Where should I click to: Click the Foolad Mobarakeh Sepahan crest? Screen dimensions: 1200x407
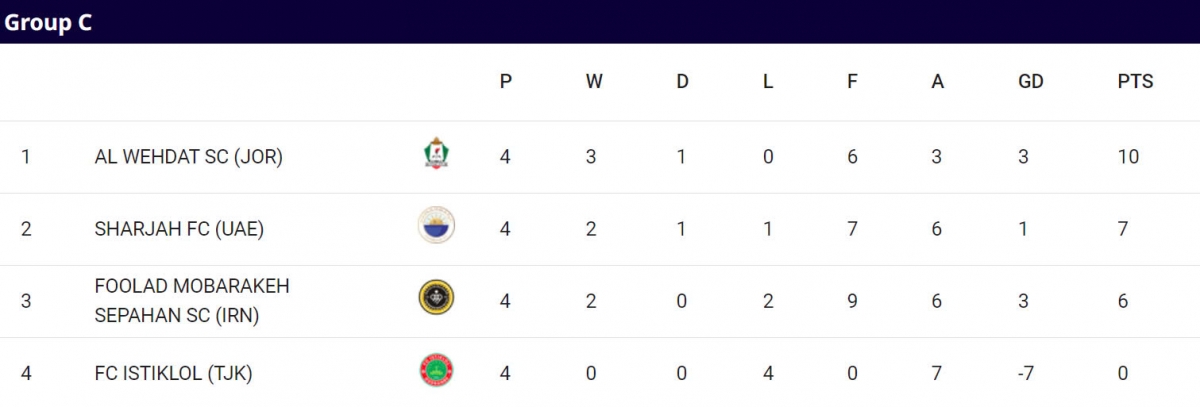[x=436, y=298]
